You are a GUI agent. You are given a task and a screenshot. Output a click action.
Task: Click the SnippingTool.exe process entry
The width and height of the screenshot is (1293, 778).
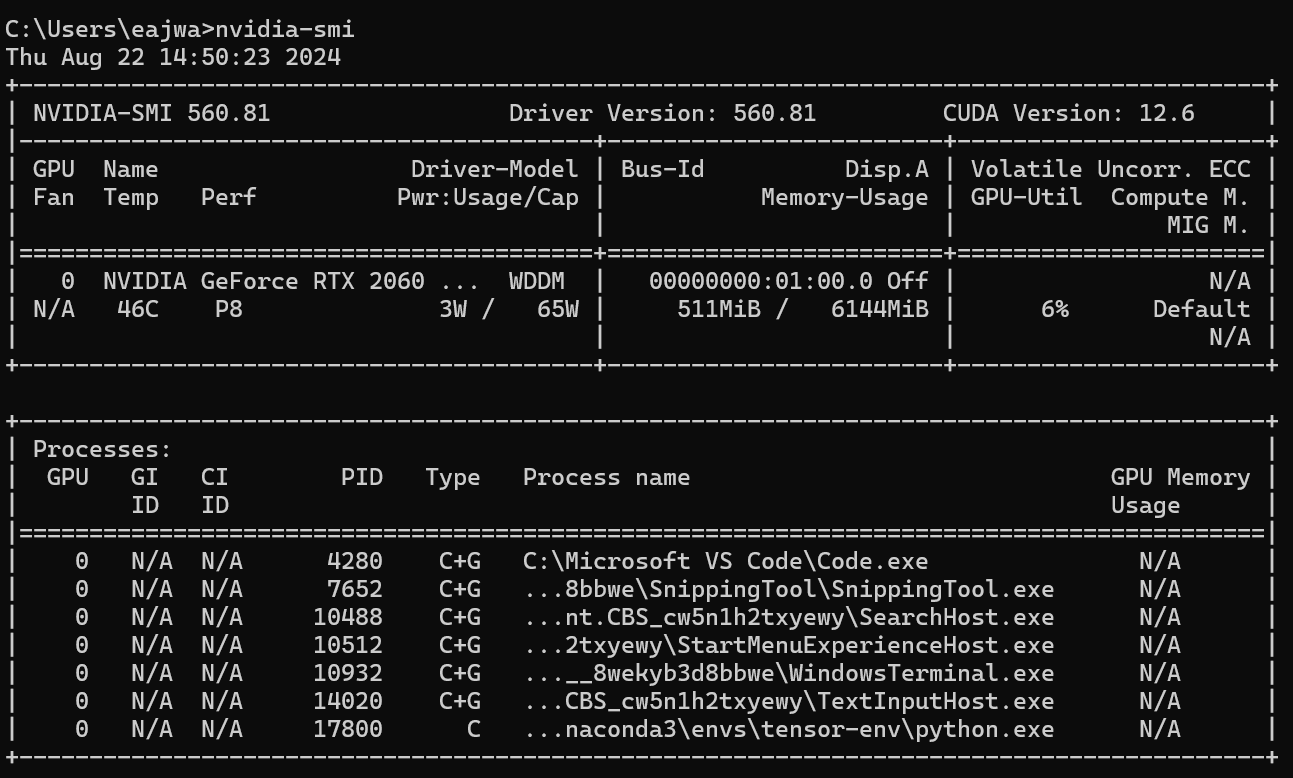point(788,589)
